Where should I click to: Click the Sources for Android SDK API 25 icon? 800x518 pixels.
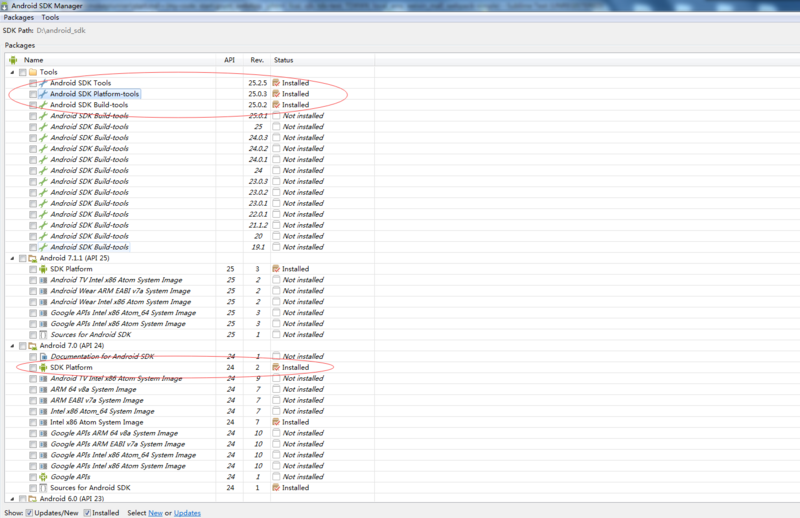[43, 334]
